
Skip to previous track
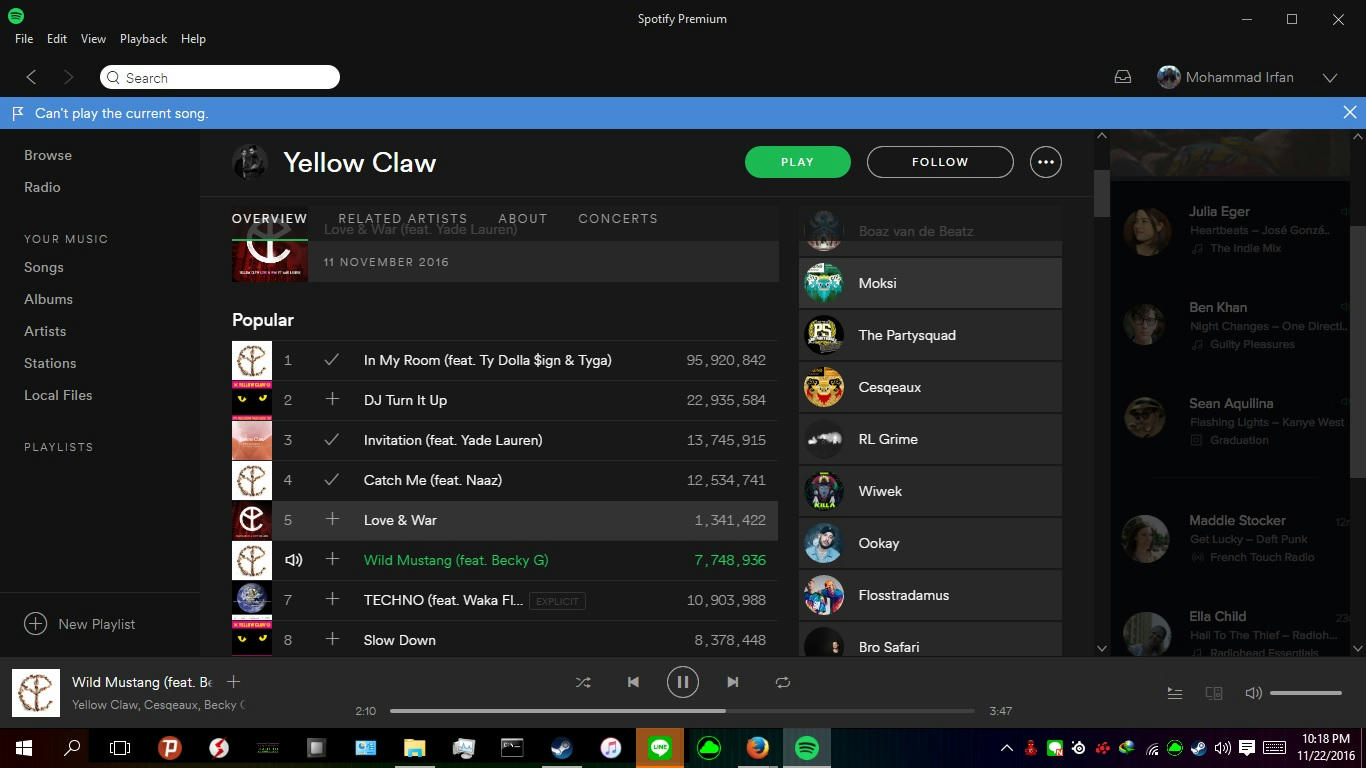(633, 682)
